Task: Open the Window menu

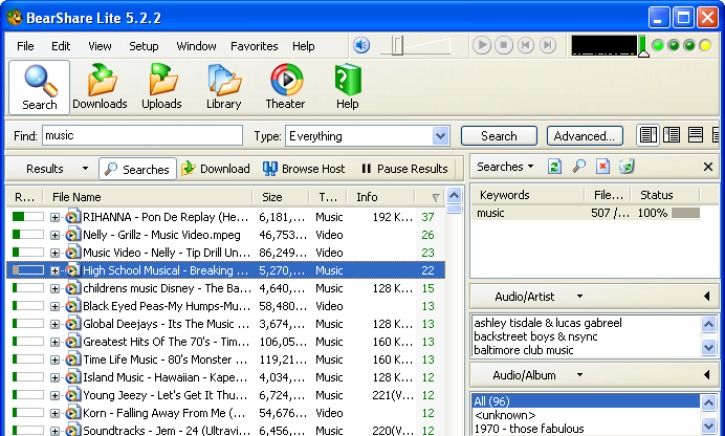Action: point(196,46)
